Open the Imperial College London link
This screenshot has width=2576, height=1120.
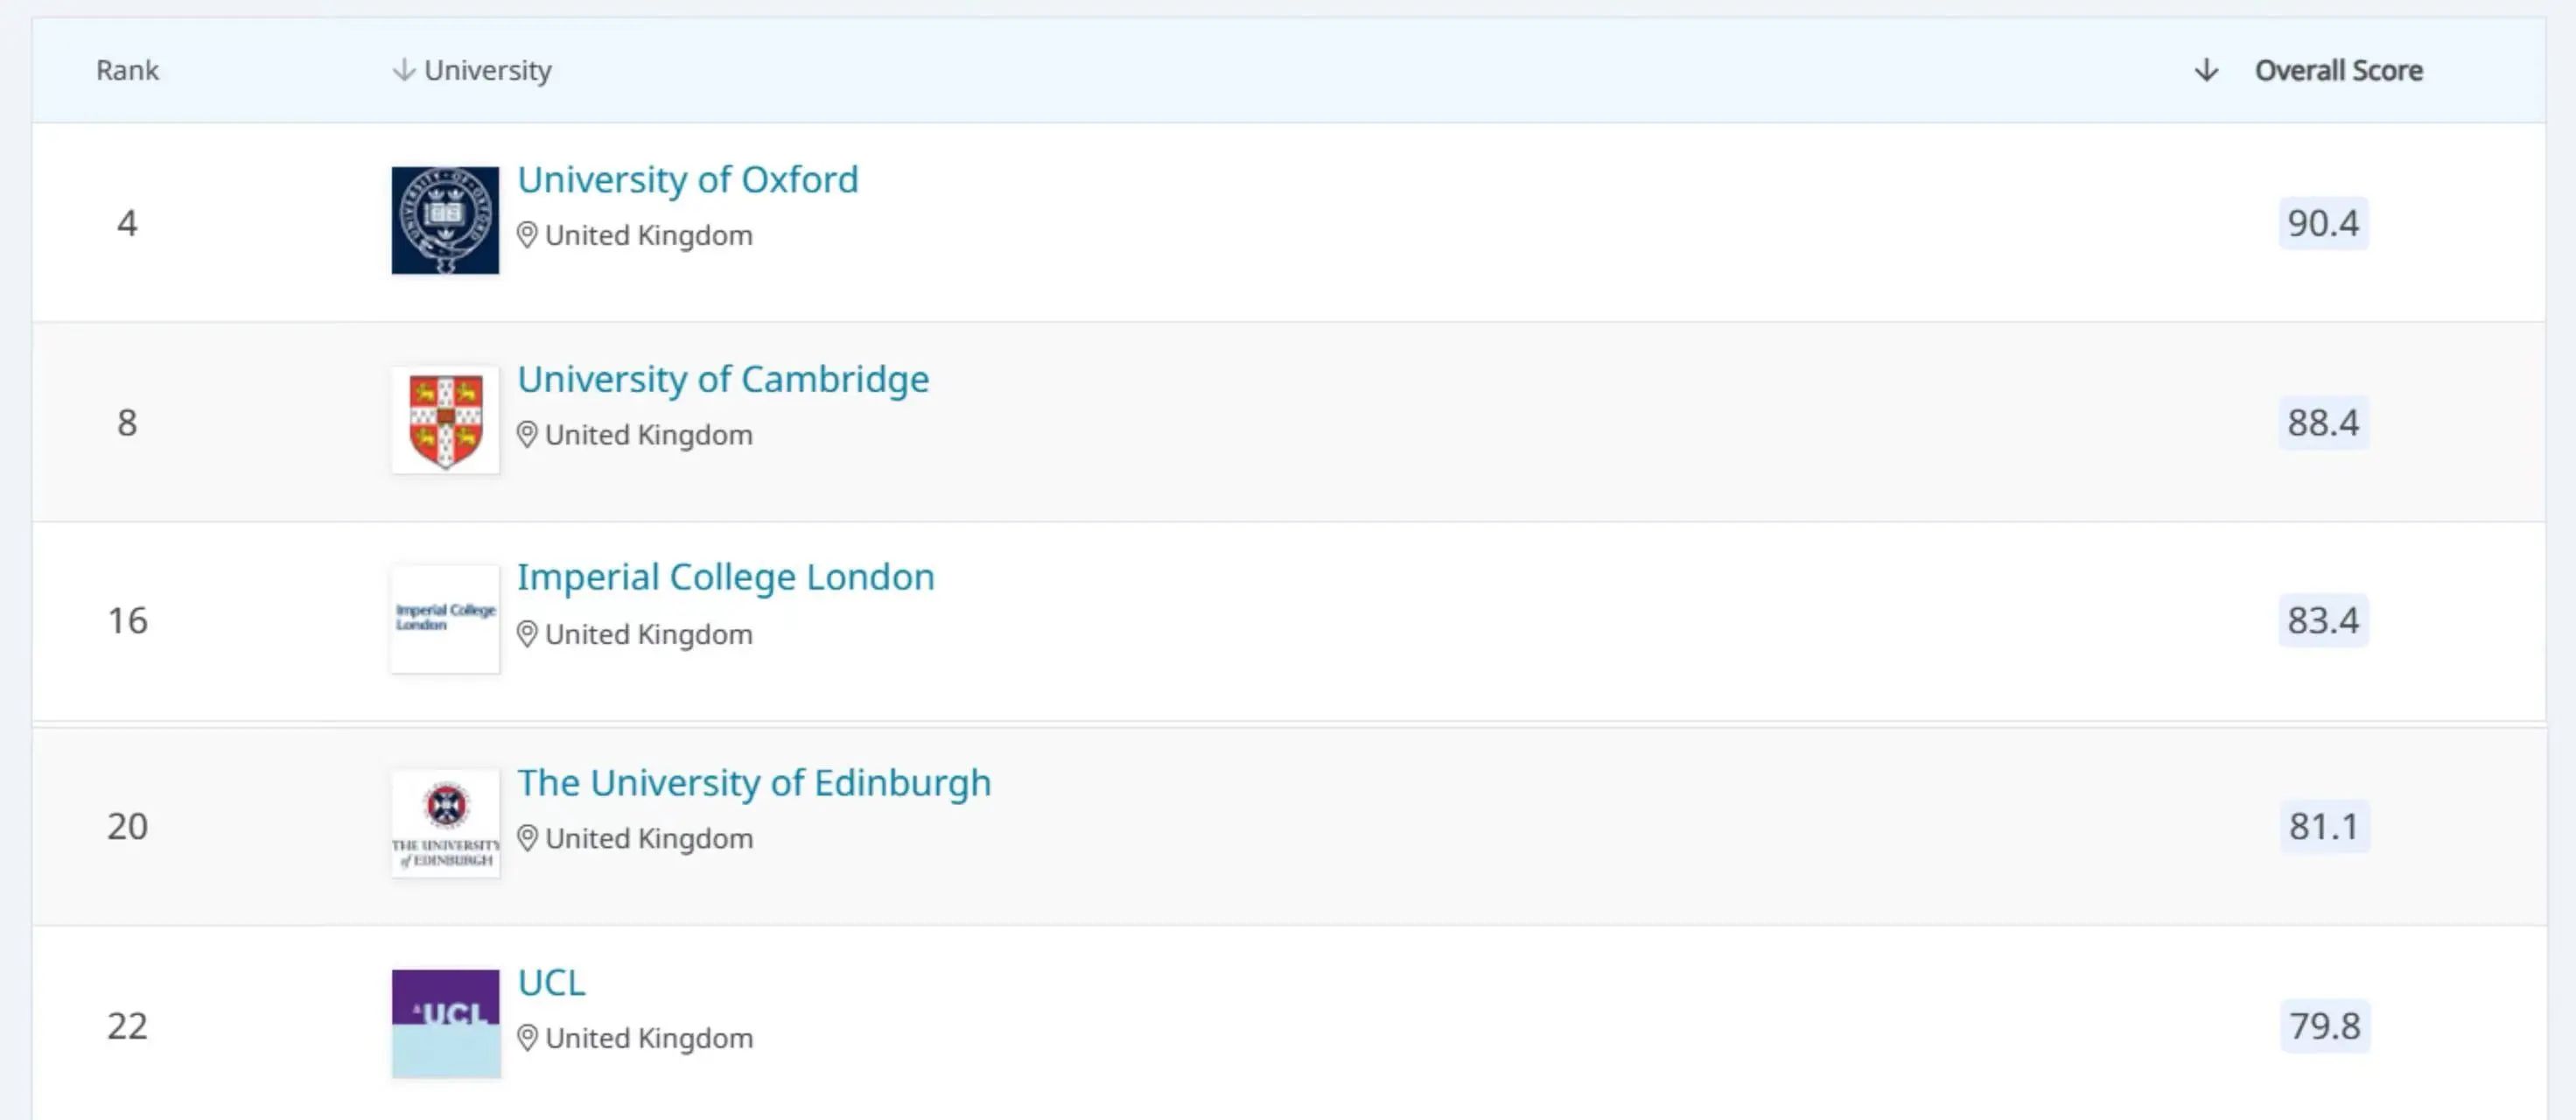725,577
